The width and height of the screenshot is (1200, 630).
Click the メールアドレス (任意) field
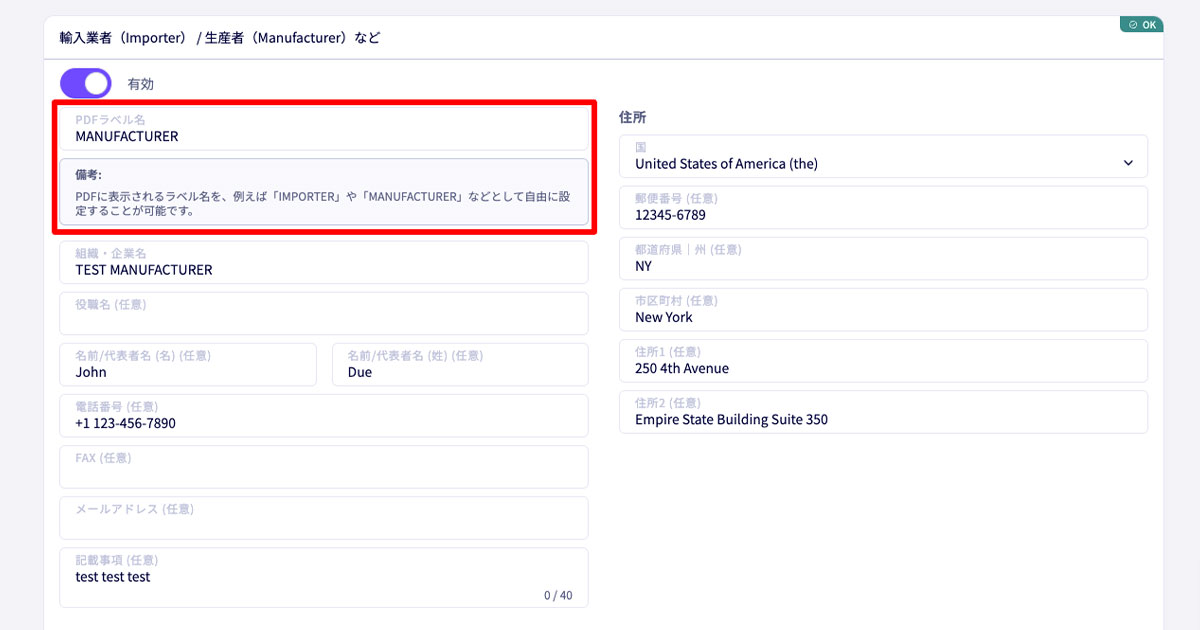click(x=324, y=517)
